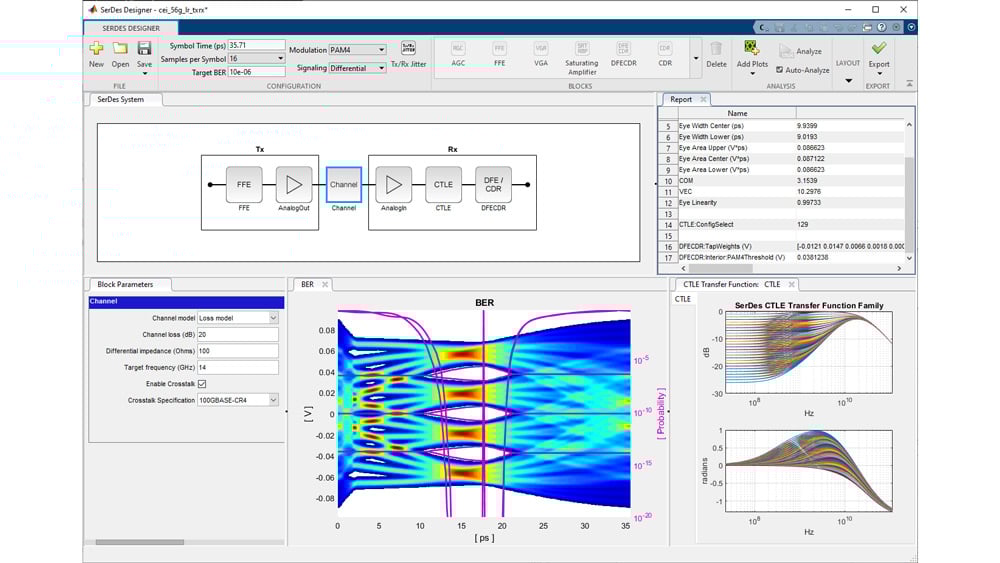Switch to the SerDes System tab
Screen dimensions: 1000x563
(121, 99)
